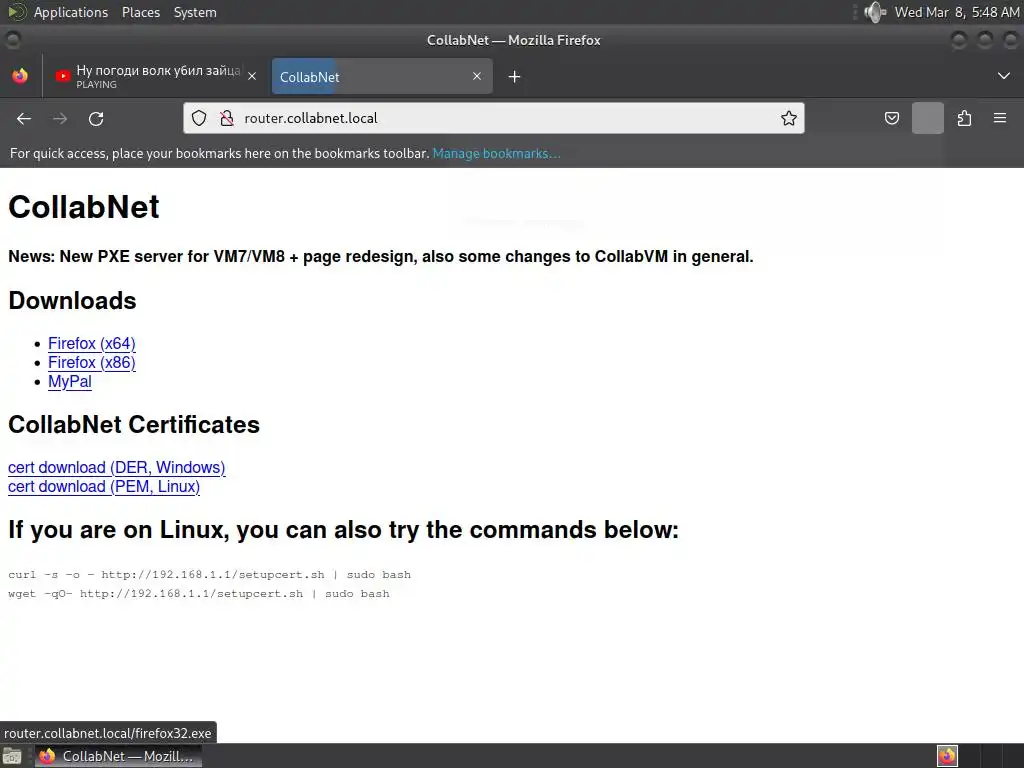Screen dimensions: 1024x768
Task: Go back with the back arrow button
Action: click(x=24, y=118)
